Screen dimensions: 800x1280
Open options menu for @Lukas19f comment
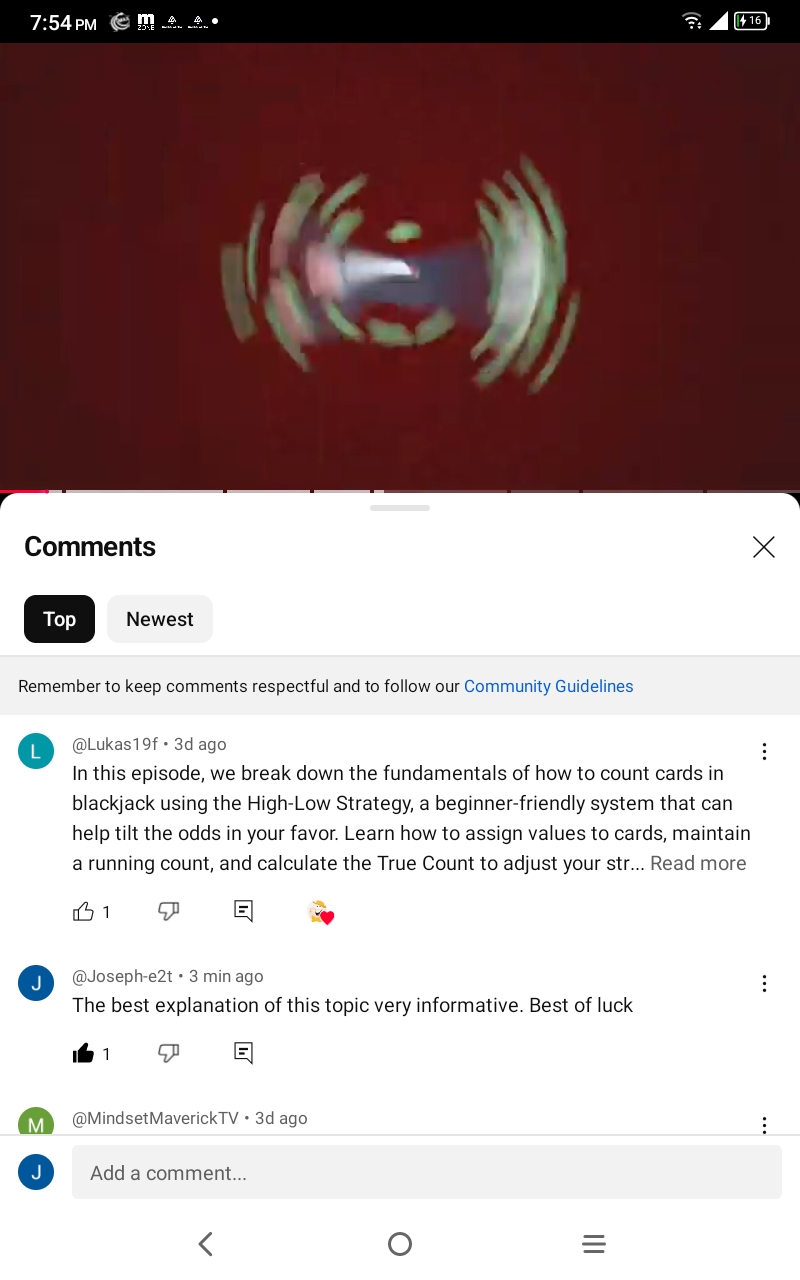click(764, 751)
